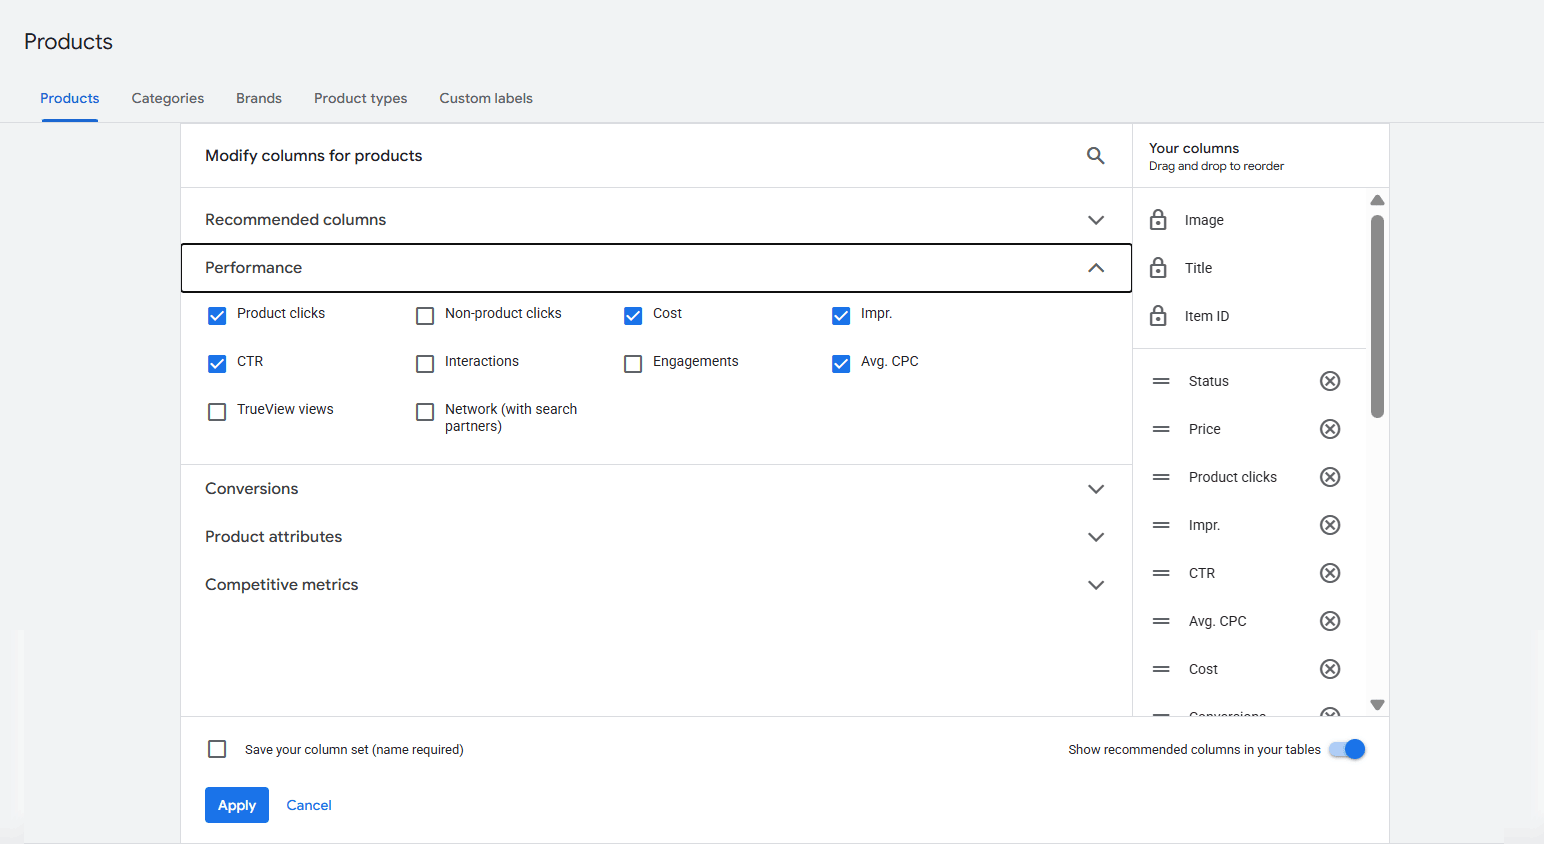
Task: Grab the drag handle for CTR row
Action: coord(1161,573)
